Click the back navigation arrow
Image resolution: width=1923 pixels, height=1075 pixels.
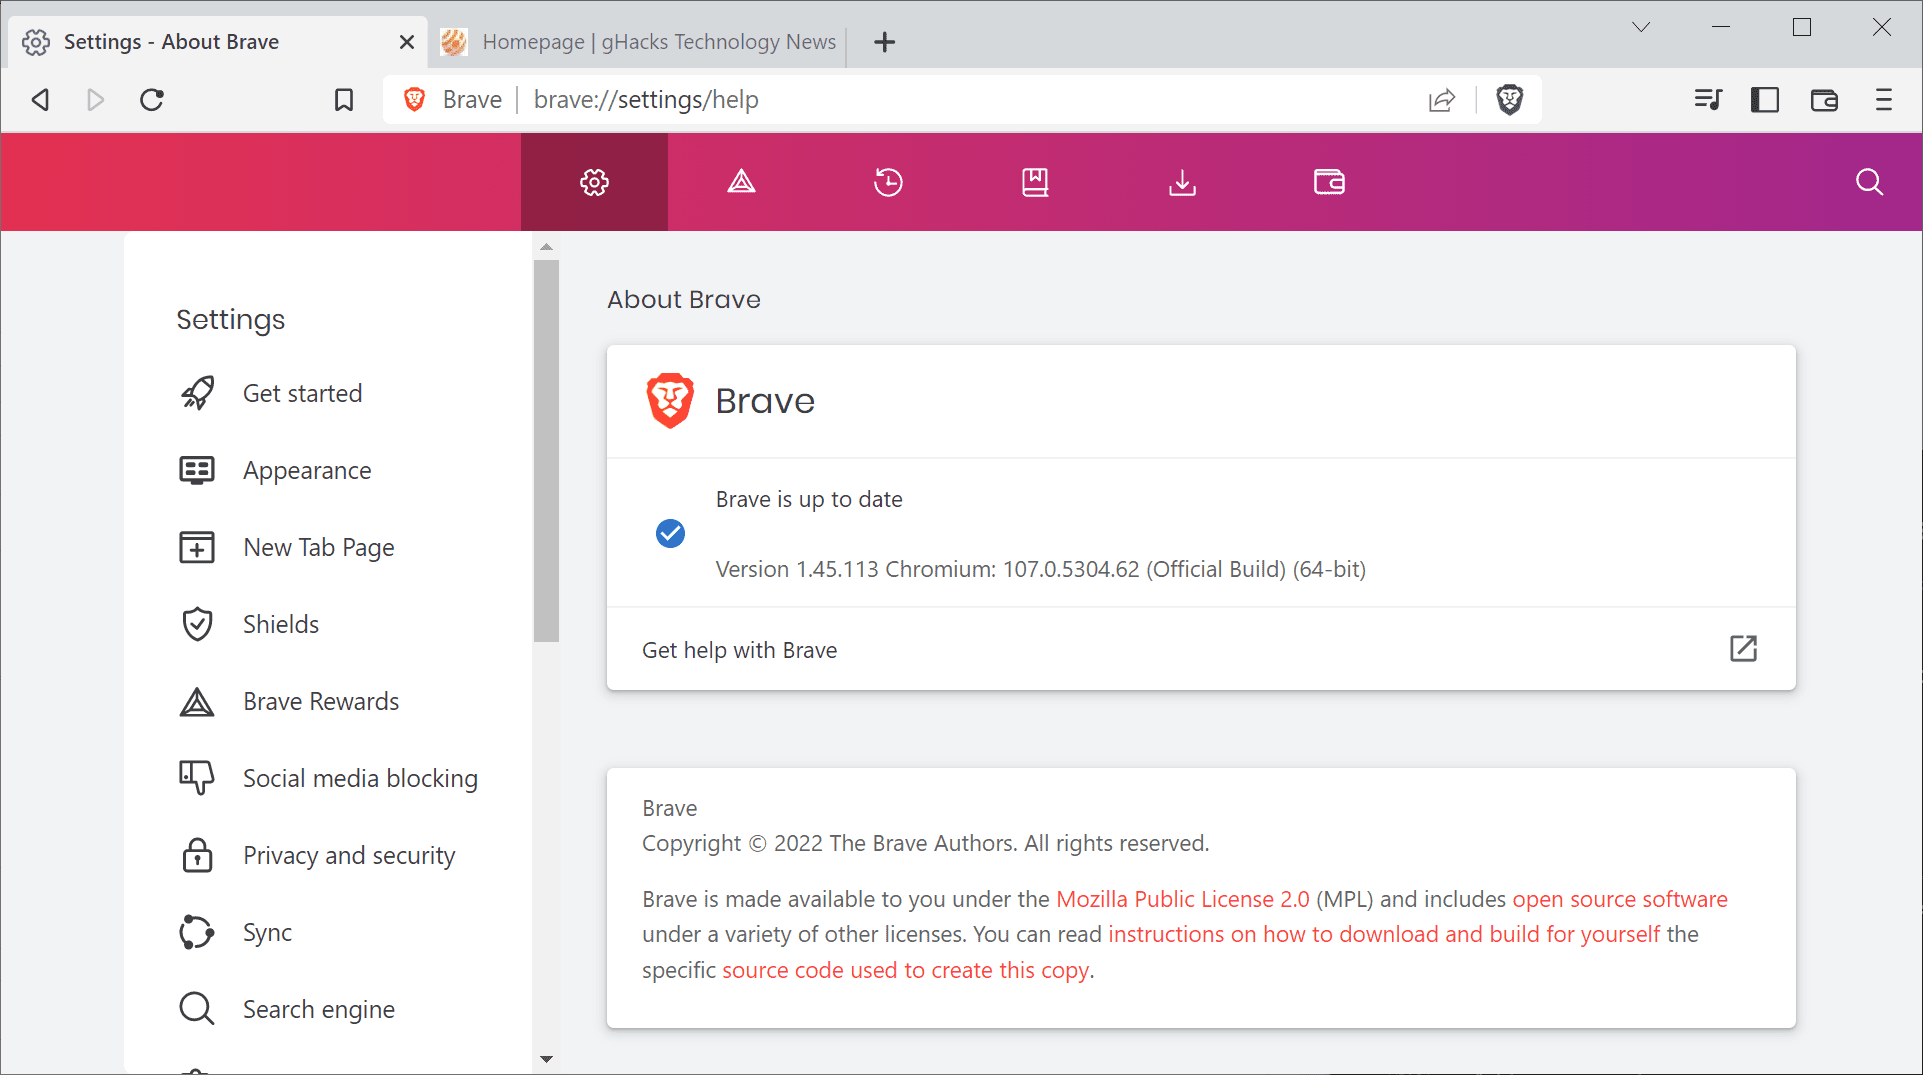click(40, 100)
